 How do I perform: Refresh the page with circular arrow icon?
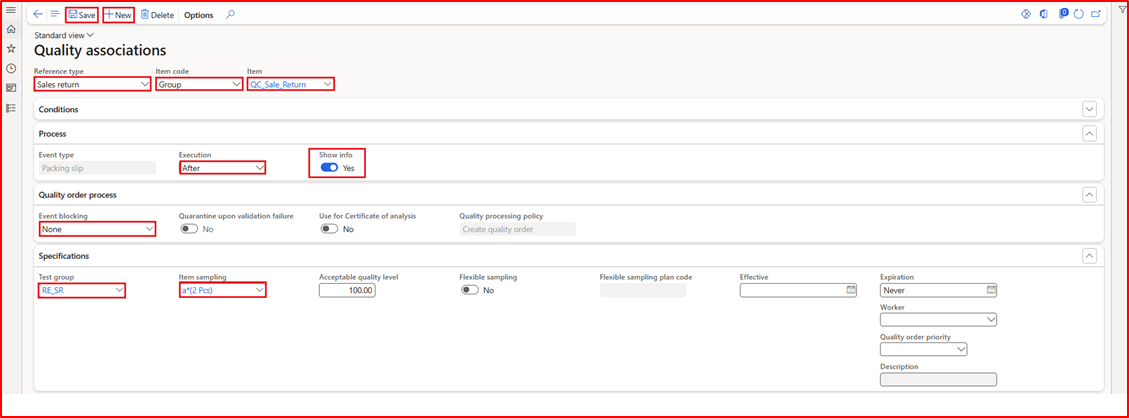[x=1078, y=15]
